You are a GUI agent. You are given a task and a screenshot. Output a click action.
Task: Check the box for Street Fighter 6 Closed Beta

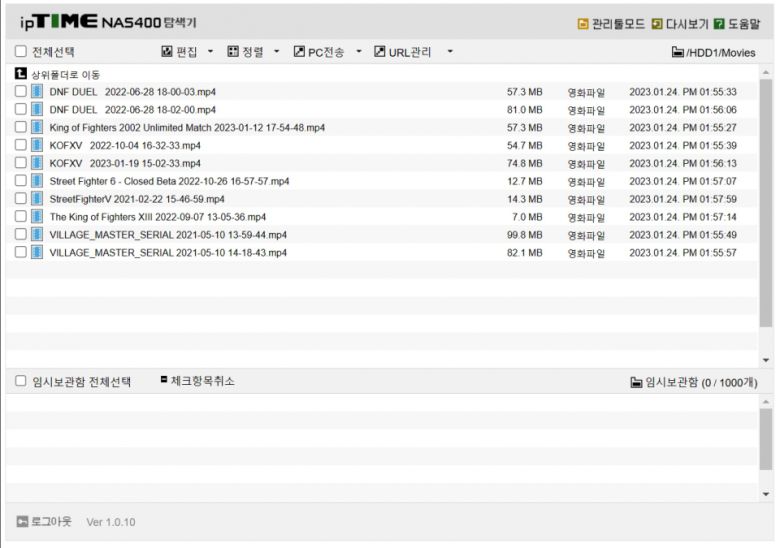pyautogui.click(x=21, y=181)
